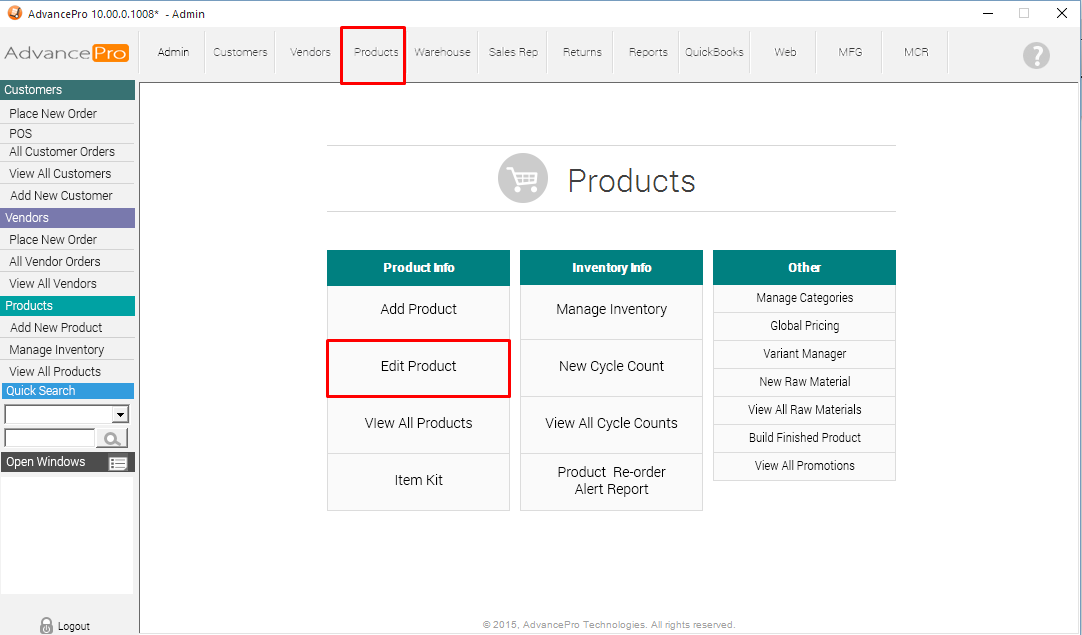Open the Item Kit button

tap(418, 481)
